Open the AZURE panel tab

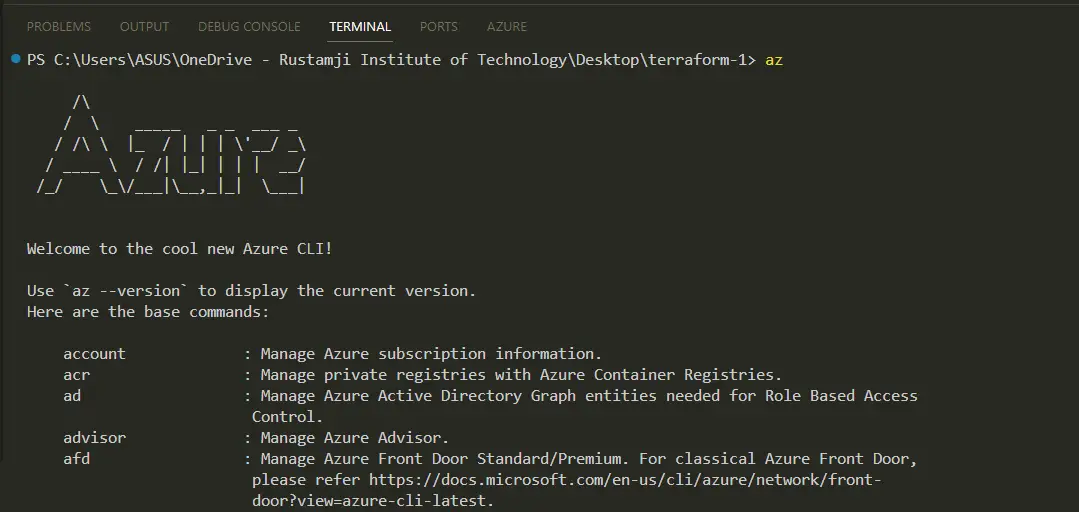tap(506, 27)
